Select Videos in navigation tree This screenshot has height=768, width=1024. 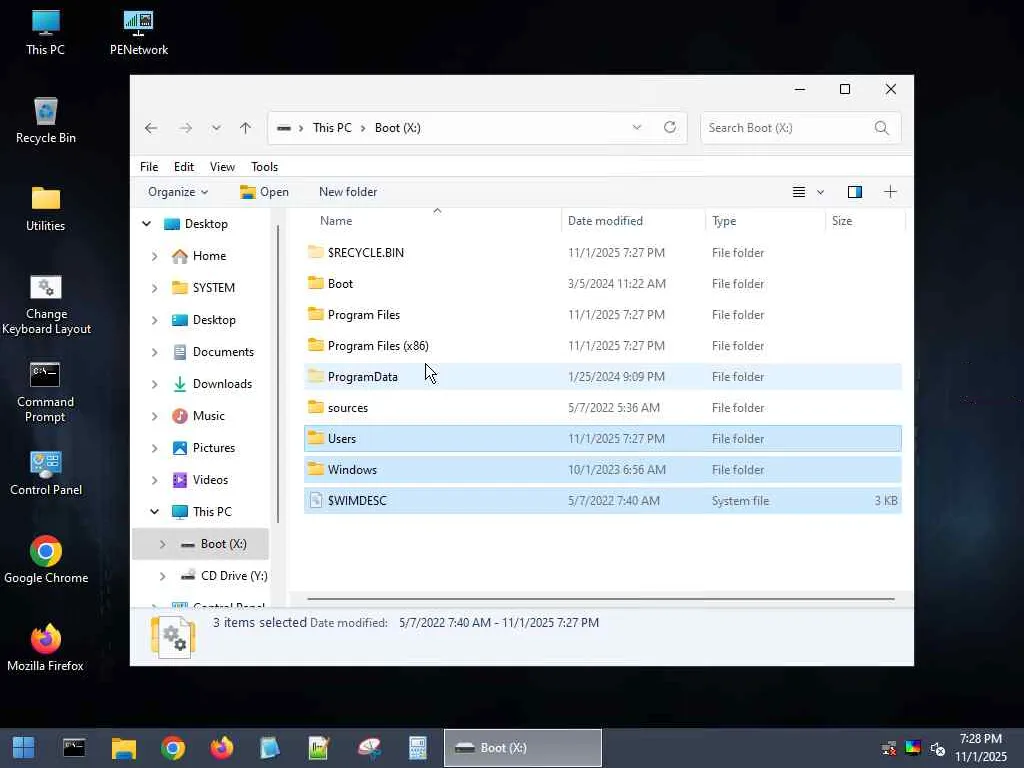tap(210, 480)
